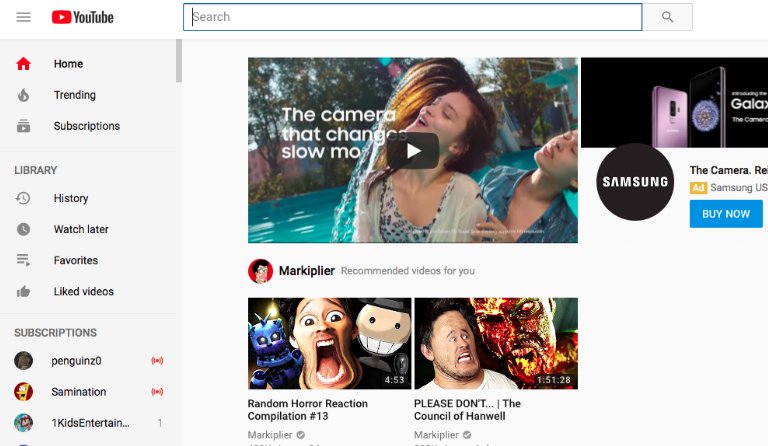Click Markiplier name under Council of Hanwell

(x=436, y=435)
